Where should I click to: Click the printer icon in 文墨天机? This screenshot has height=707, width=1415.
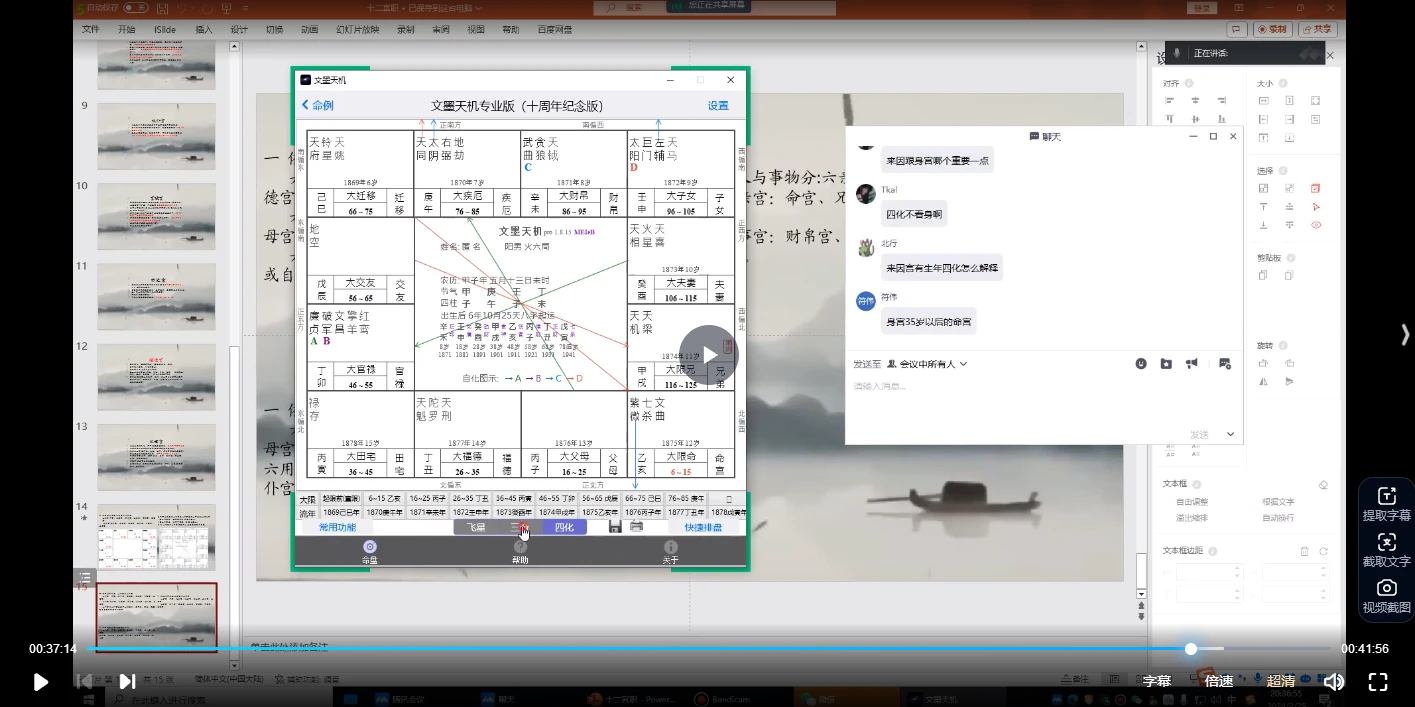636,527
